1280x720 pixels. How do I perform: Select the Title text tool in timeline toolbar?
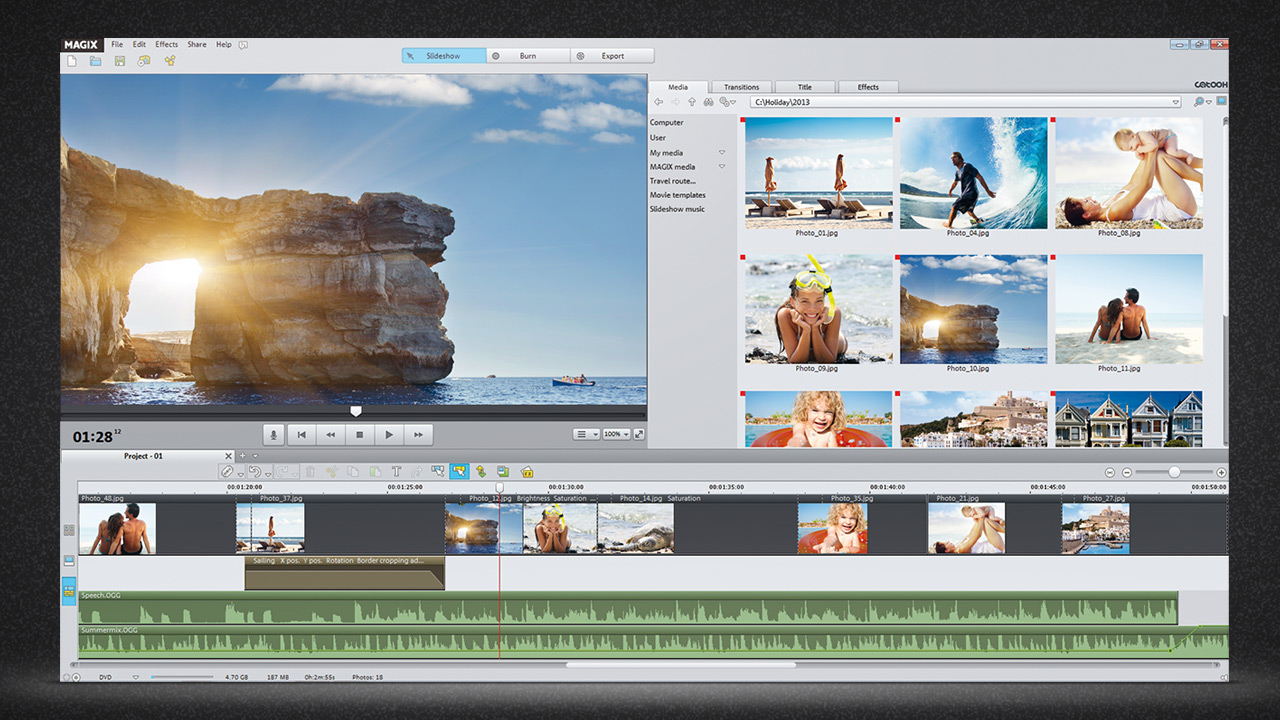(x=396, y=472)
